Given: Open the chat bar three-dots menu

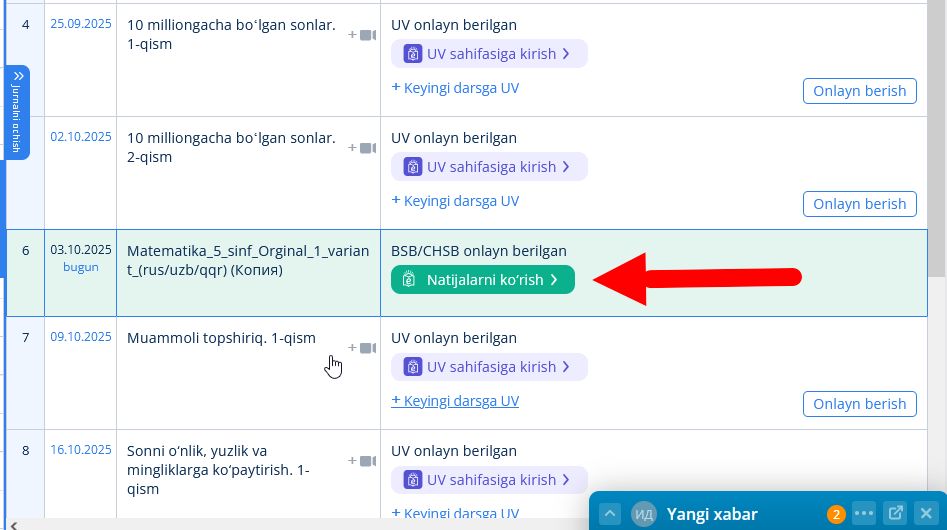Looking at the screenshot, I should [x=864, y=514].
